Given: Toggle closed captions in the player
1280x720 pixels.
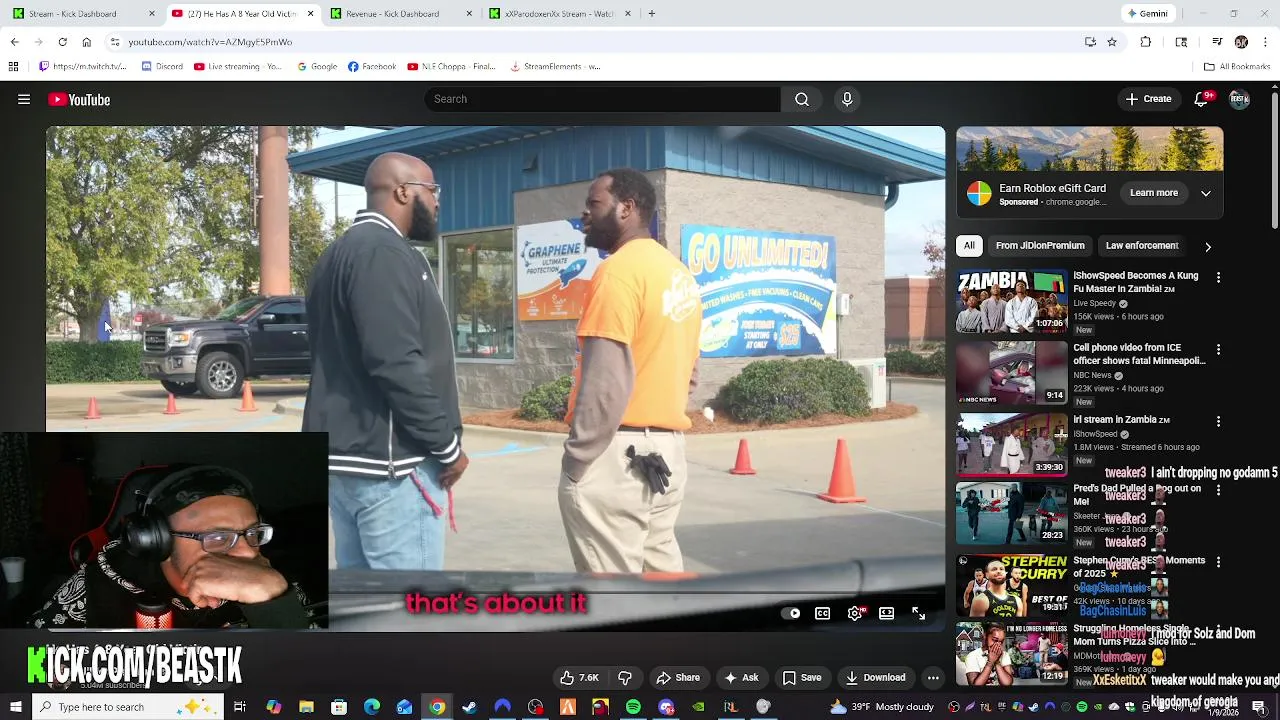Looking at the screenshot, I should click(x=822, y=613).
